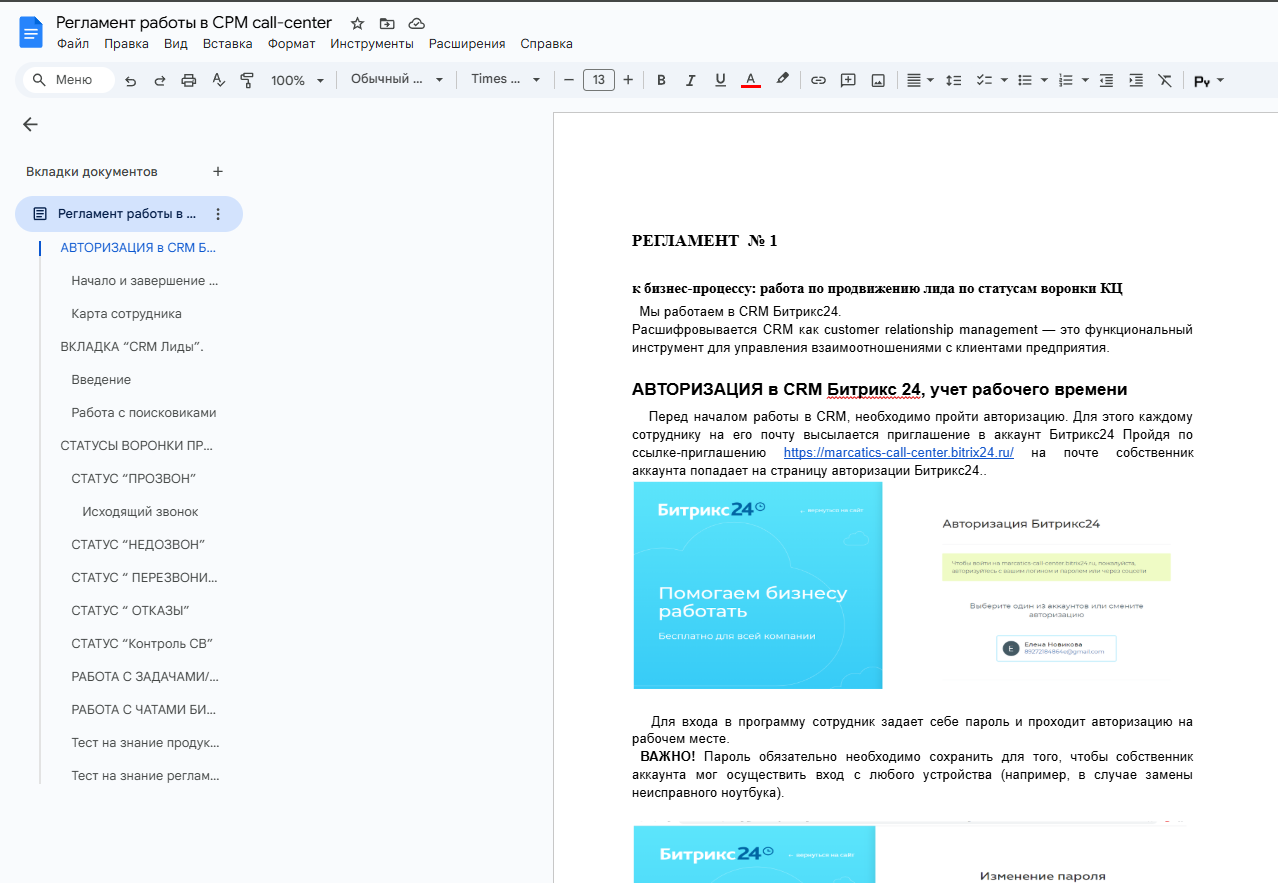Increase font size with plus button
The image size is (1278, 883).
pyautogui.click(x=628, y=80)
